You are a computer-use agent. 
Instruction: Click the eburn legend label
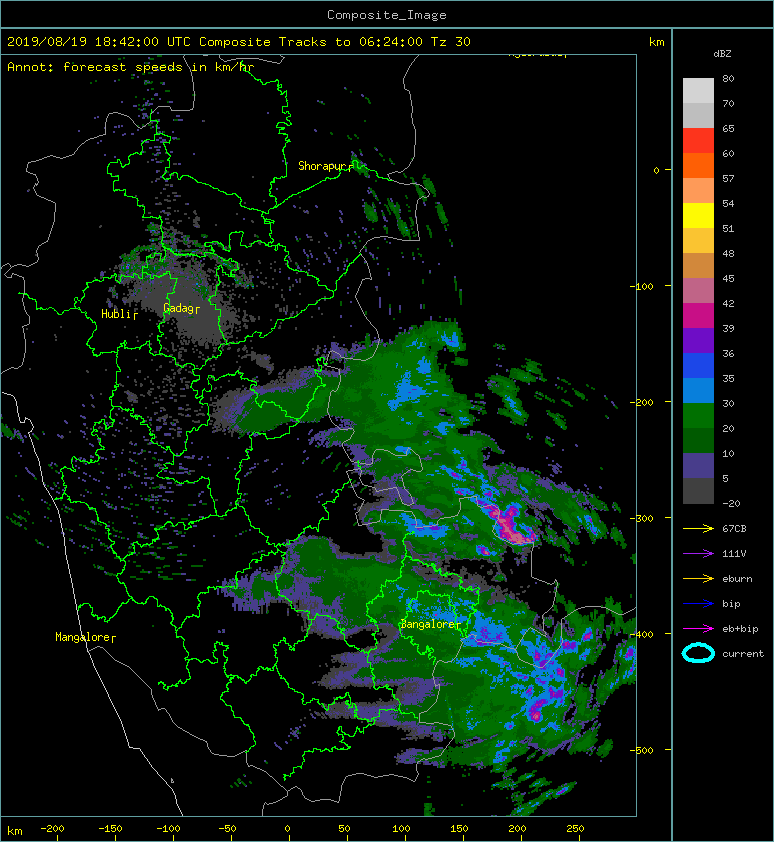[x=737, y=578]
